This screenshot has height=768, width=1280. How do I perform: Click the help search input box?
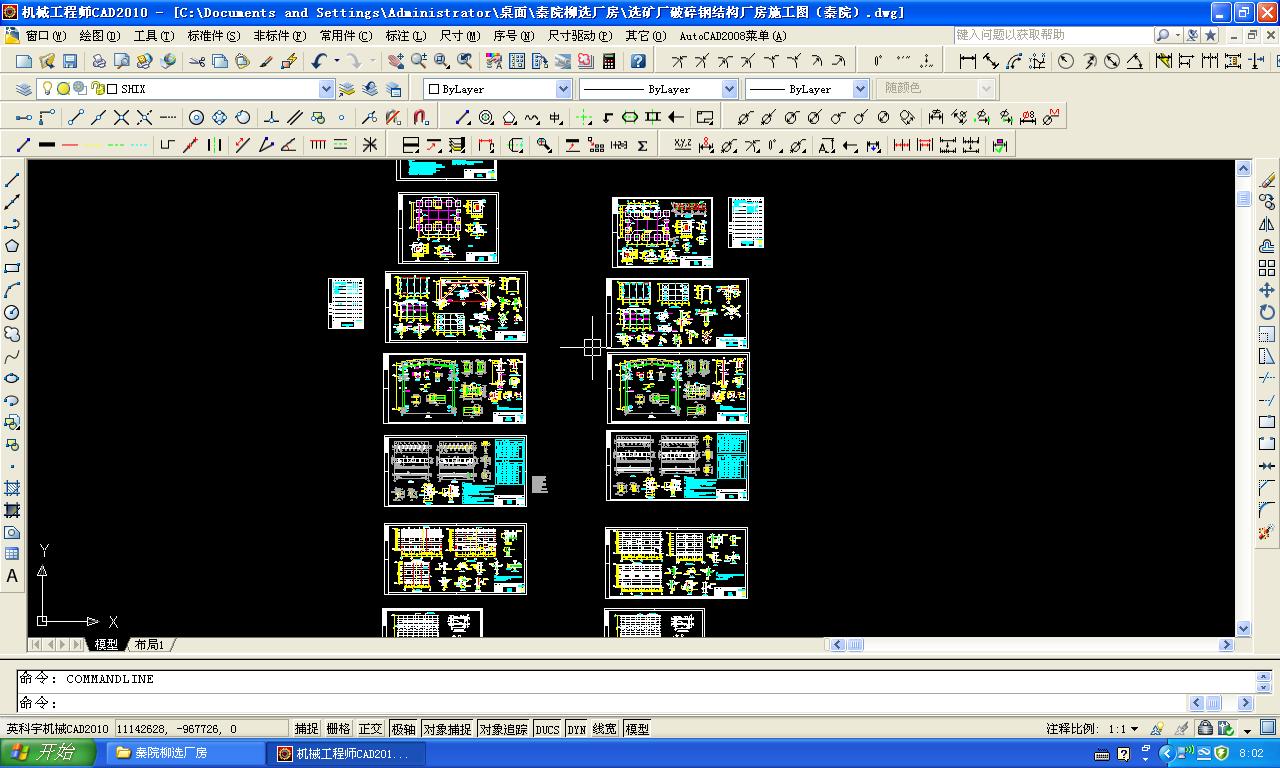[1053, 35]
